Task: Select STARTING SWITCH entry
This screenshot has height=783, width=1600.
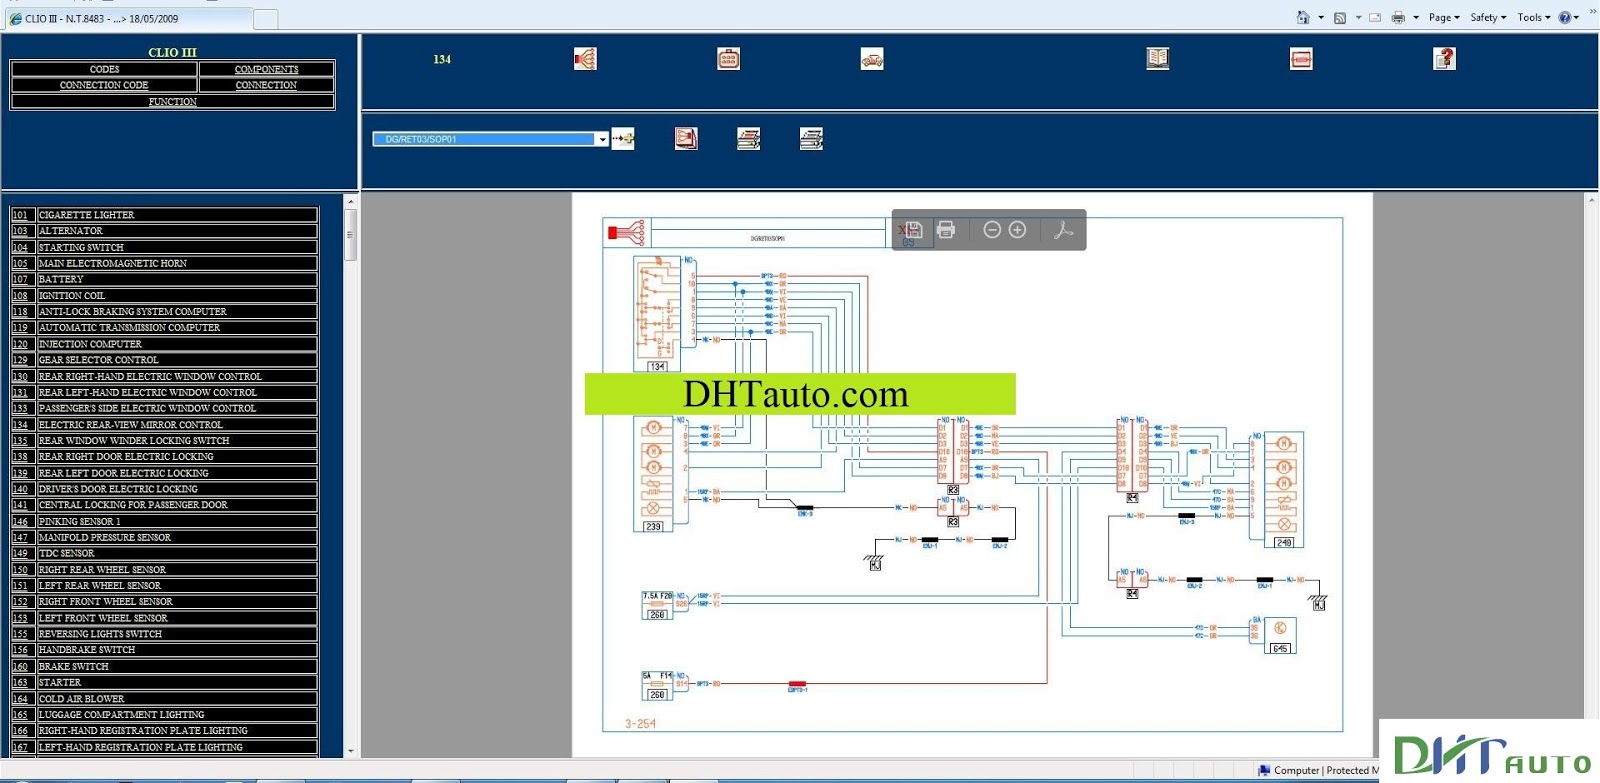Action: 177,247
